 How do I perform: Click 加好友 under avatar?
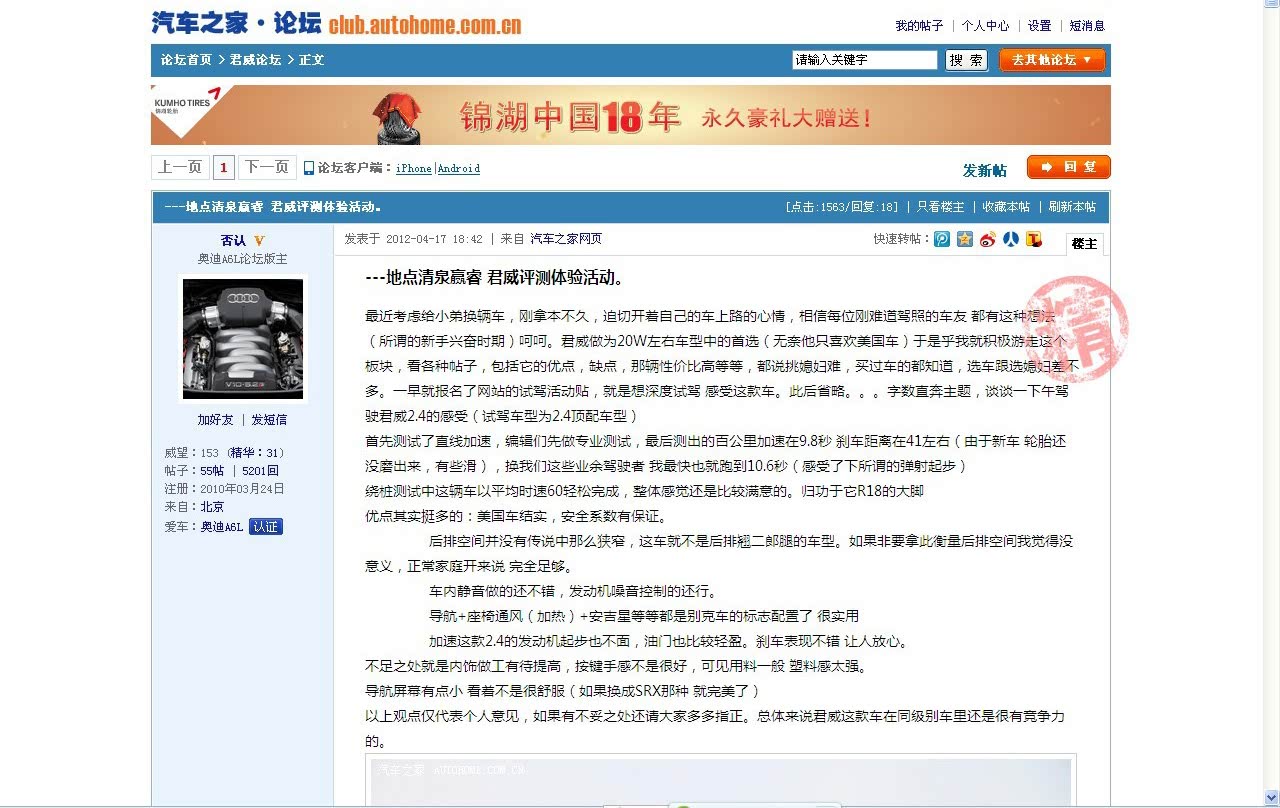click(215, 420)
